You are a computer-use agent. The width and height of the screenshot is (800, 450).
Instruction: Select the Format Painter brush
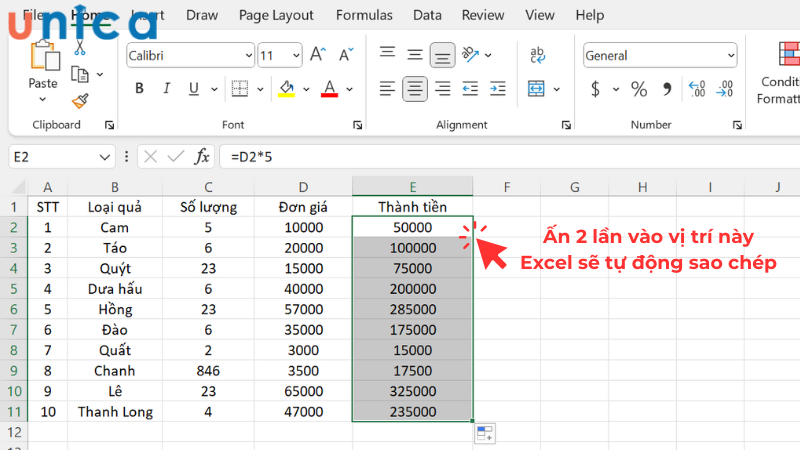click(80, 101)
